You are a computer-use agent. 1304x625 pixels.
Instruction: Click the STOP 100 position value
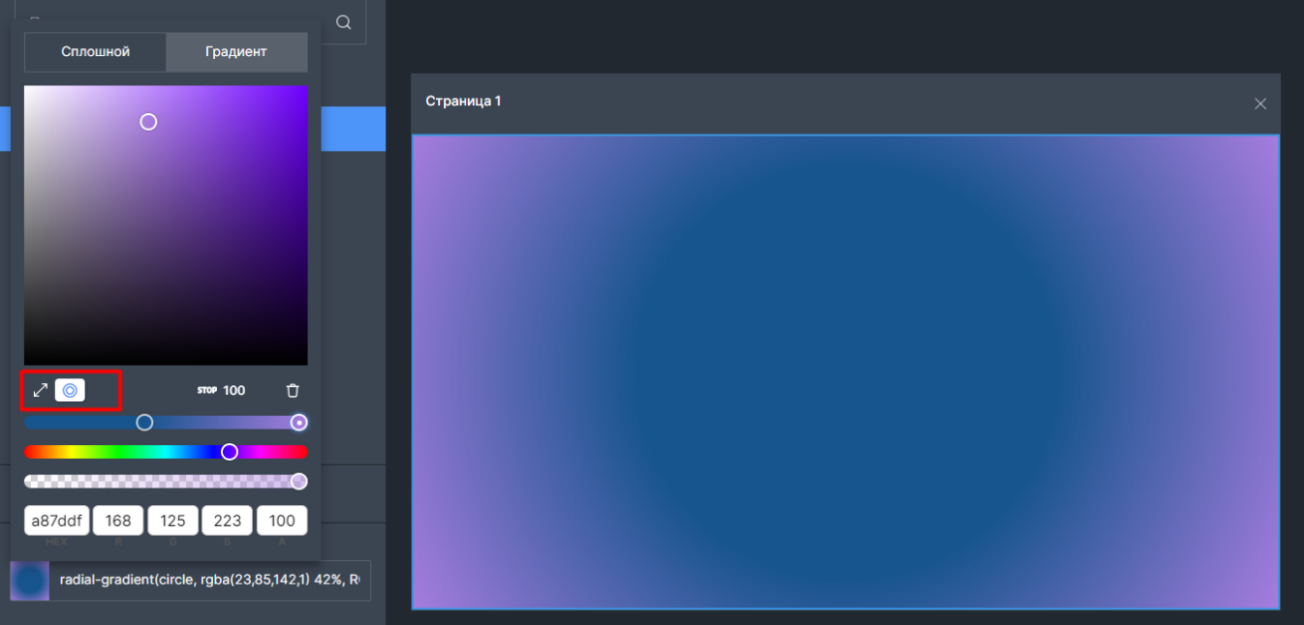click(233, 391)
